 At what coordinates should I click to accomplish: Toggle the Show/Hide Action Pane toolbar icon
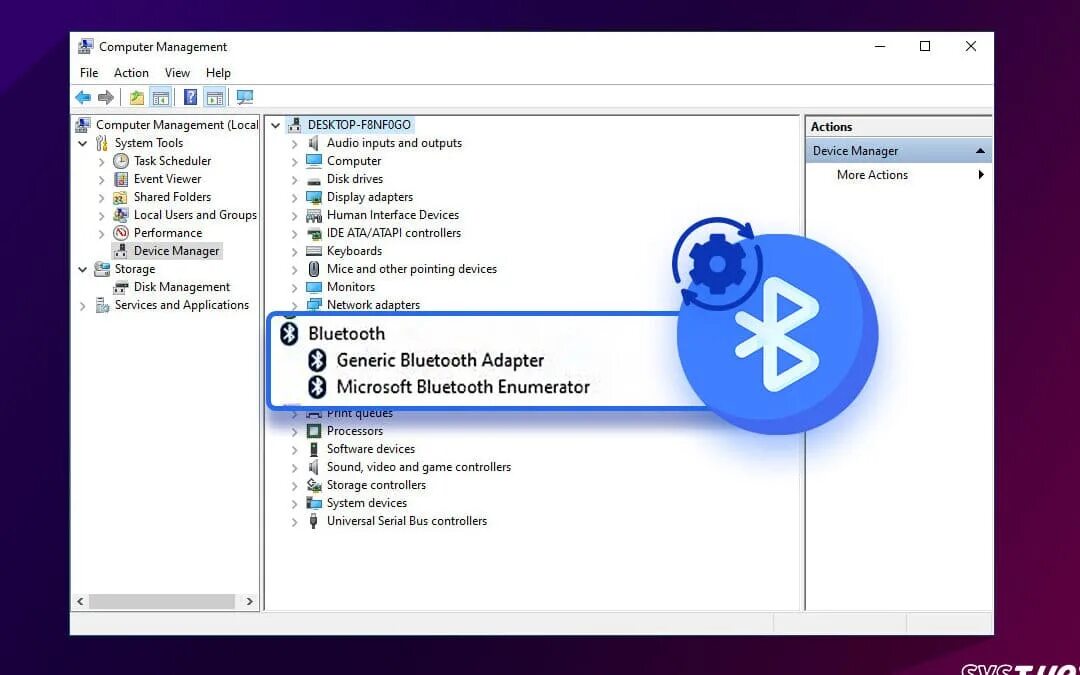point(214,98)
